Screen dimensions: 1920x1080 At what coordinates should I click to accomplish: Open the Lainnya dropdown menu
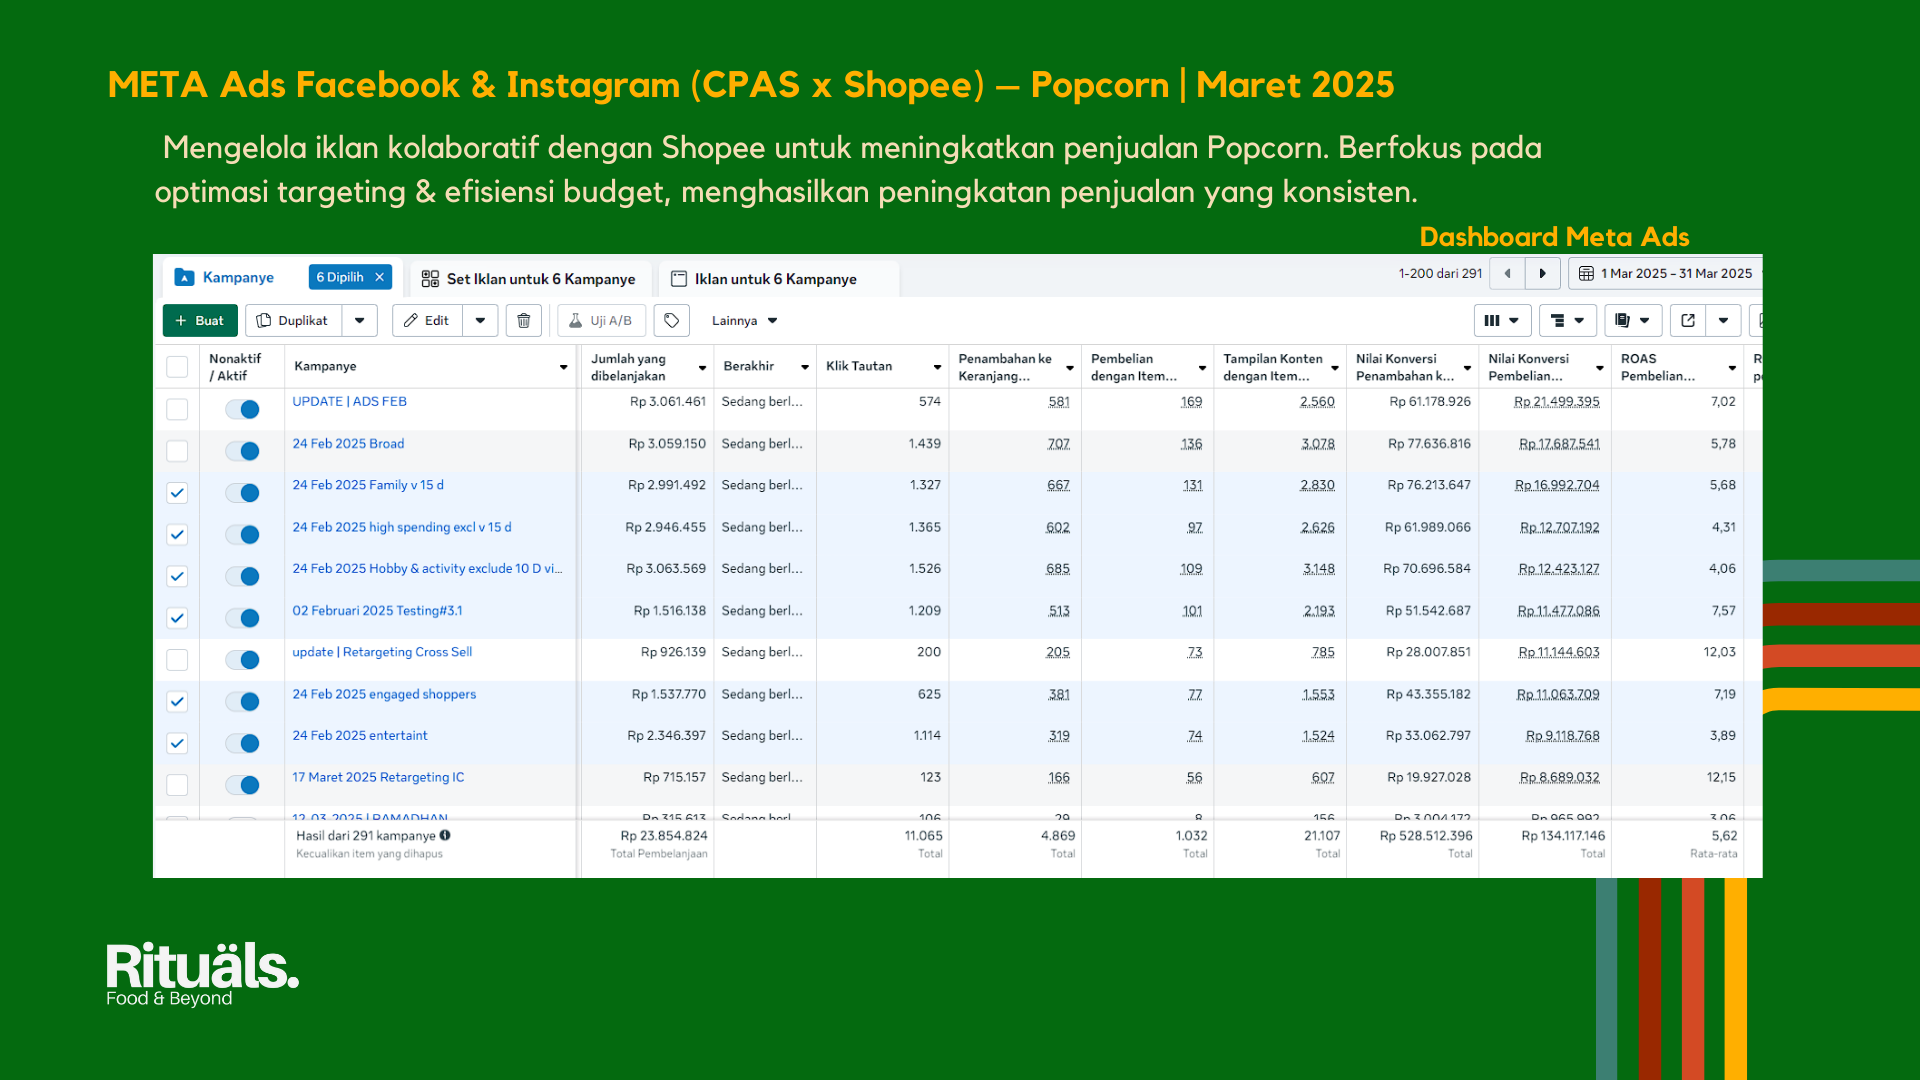(744, 321)
